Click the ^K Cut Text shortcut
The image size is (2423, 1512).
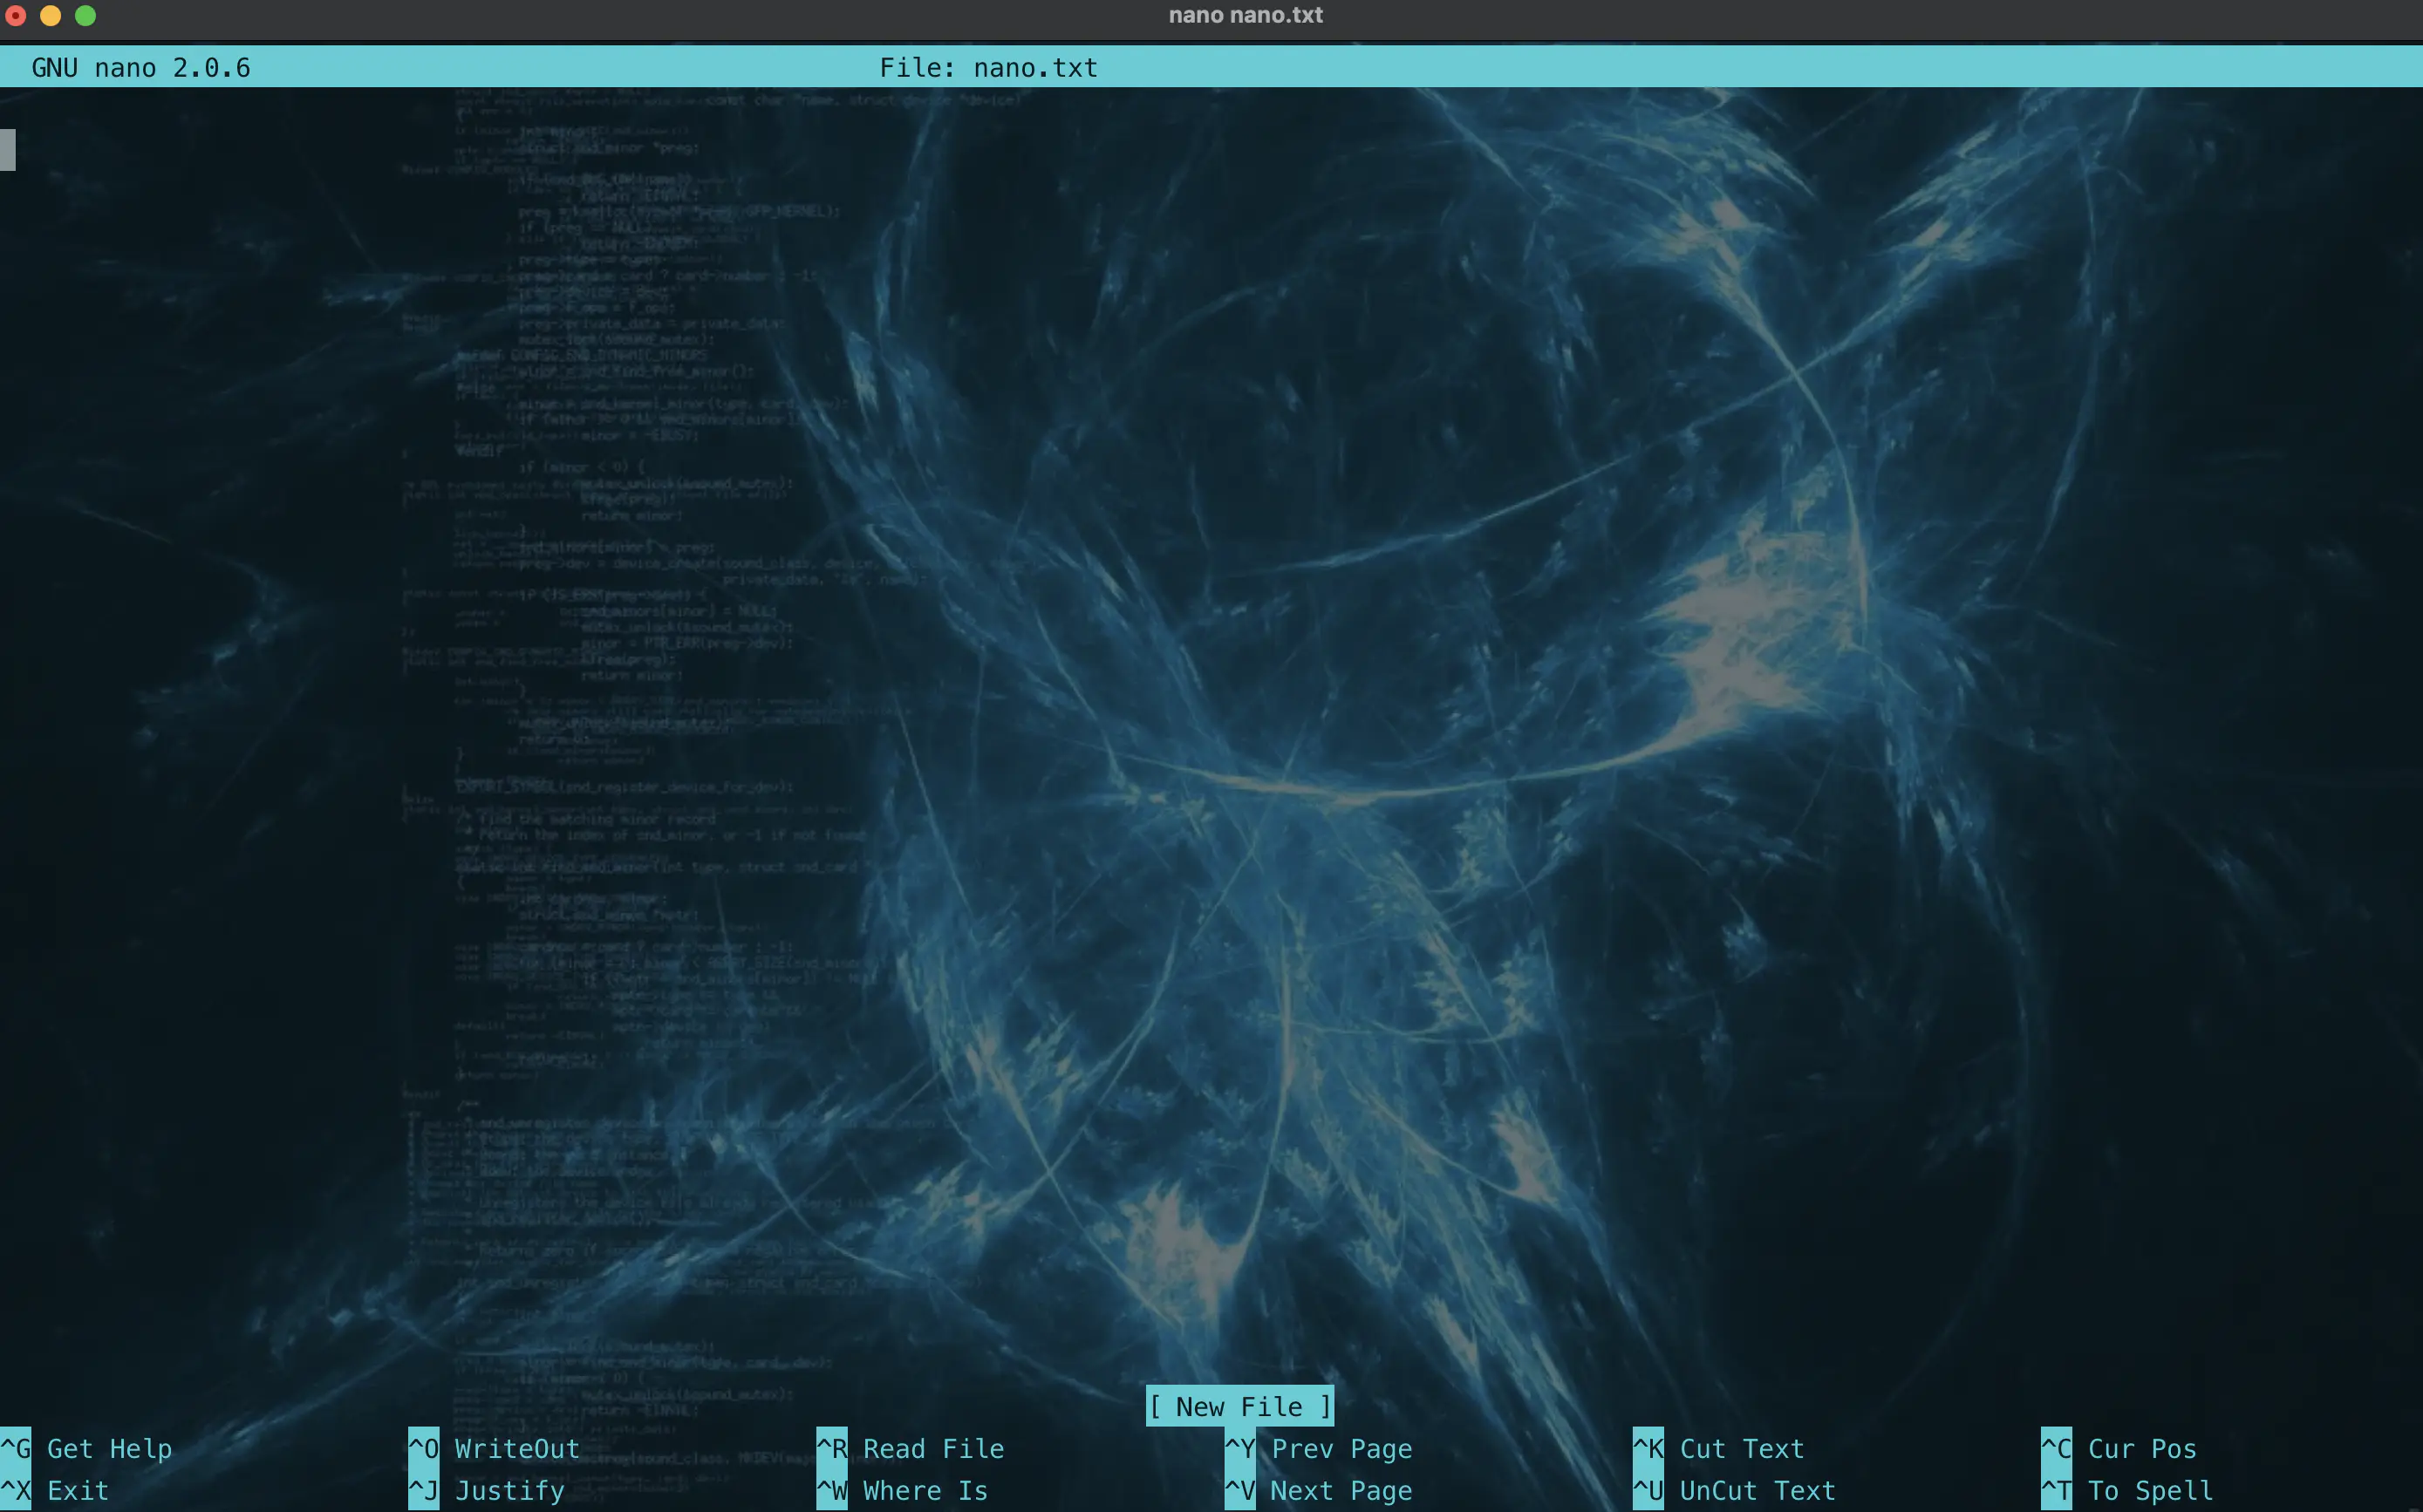(1718, 1448)
